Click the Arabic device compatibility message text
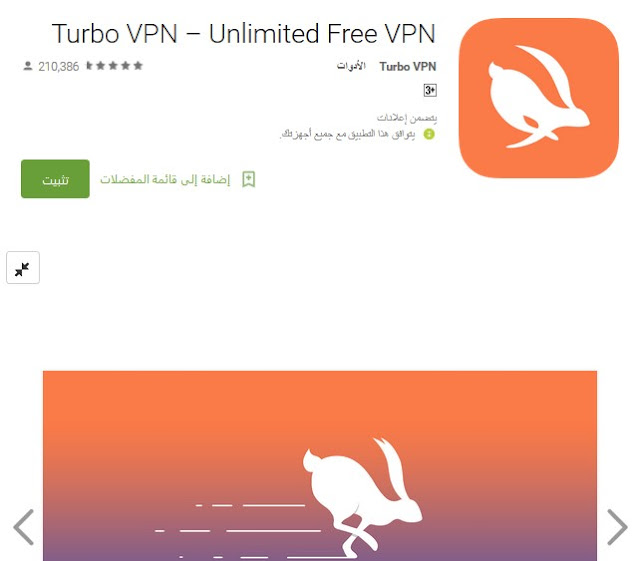 [347, 134]
